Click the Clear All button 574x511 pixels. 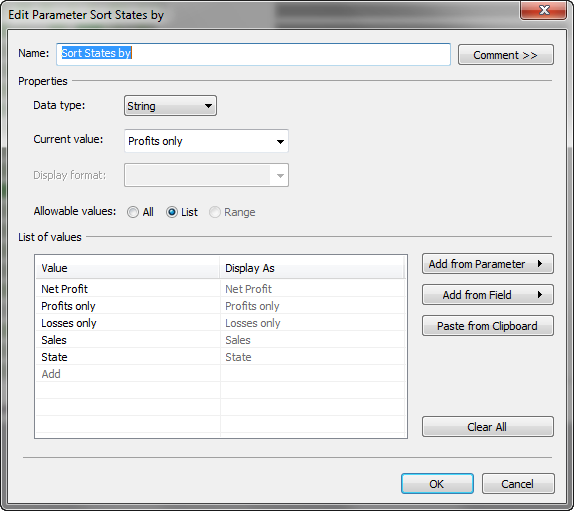coord(488,427)
